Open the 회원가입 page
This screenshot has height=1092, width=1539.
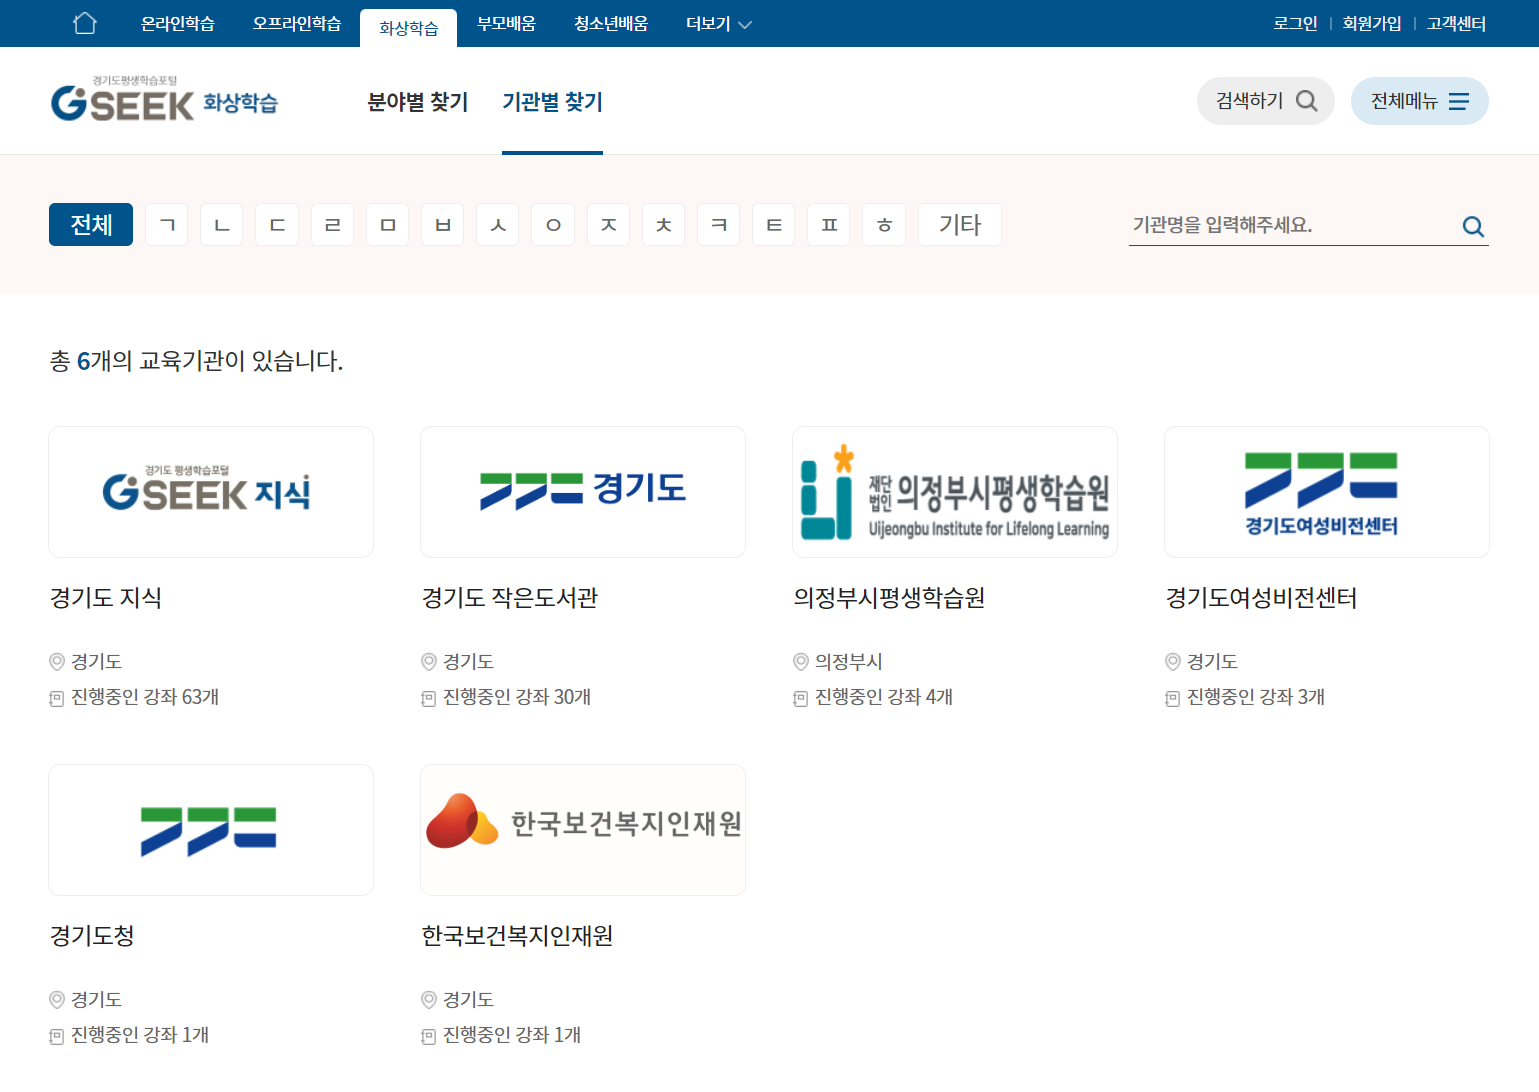[1371, 22]
